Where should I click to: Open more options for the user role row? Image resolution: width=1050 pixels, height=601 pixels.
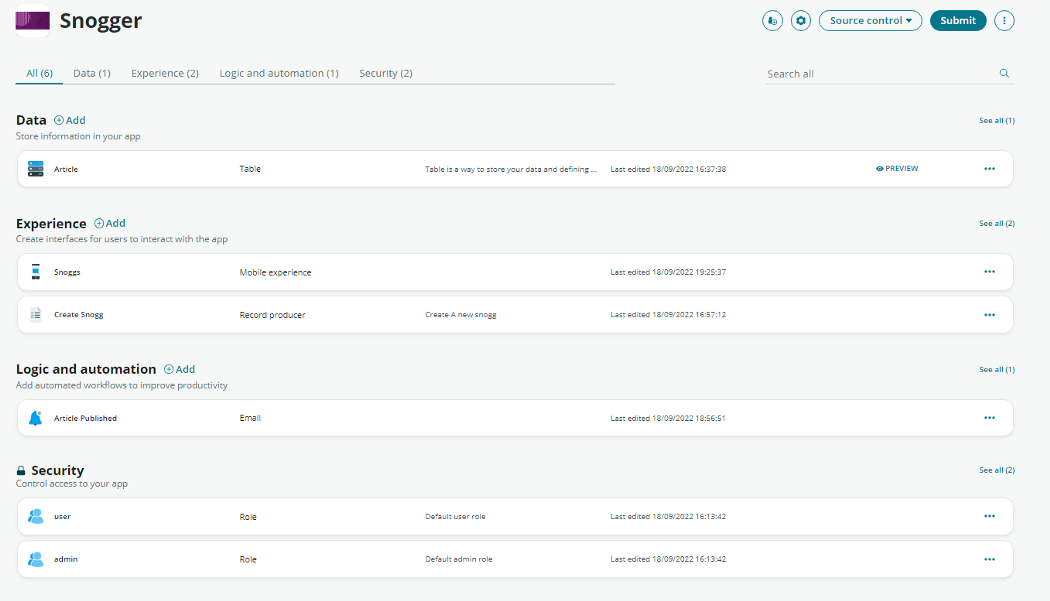(989, 517)
